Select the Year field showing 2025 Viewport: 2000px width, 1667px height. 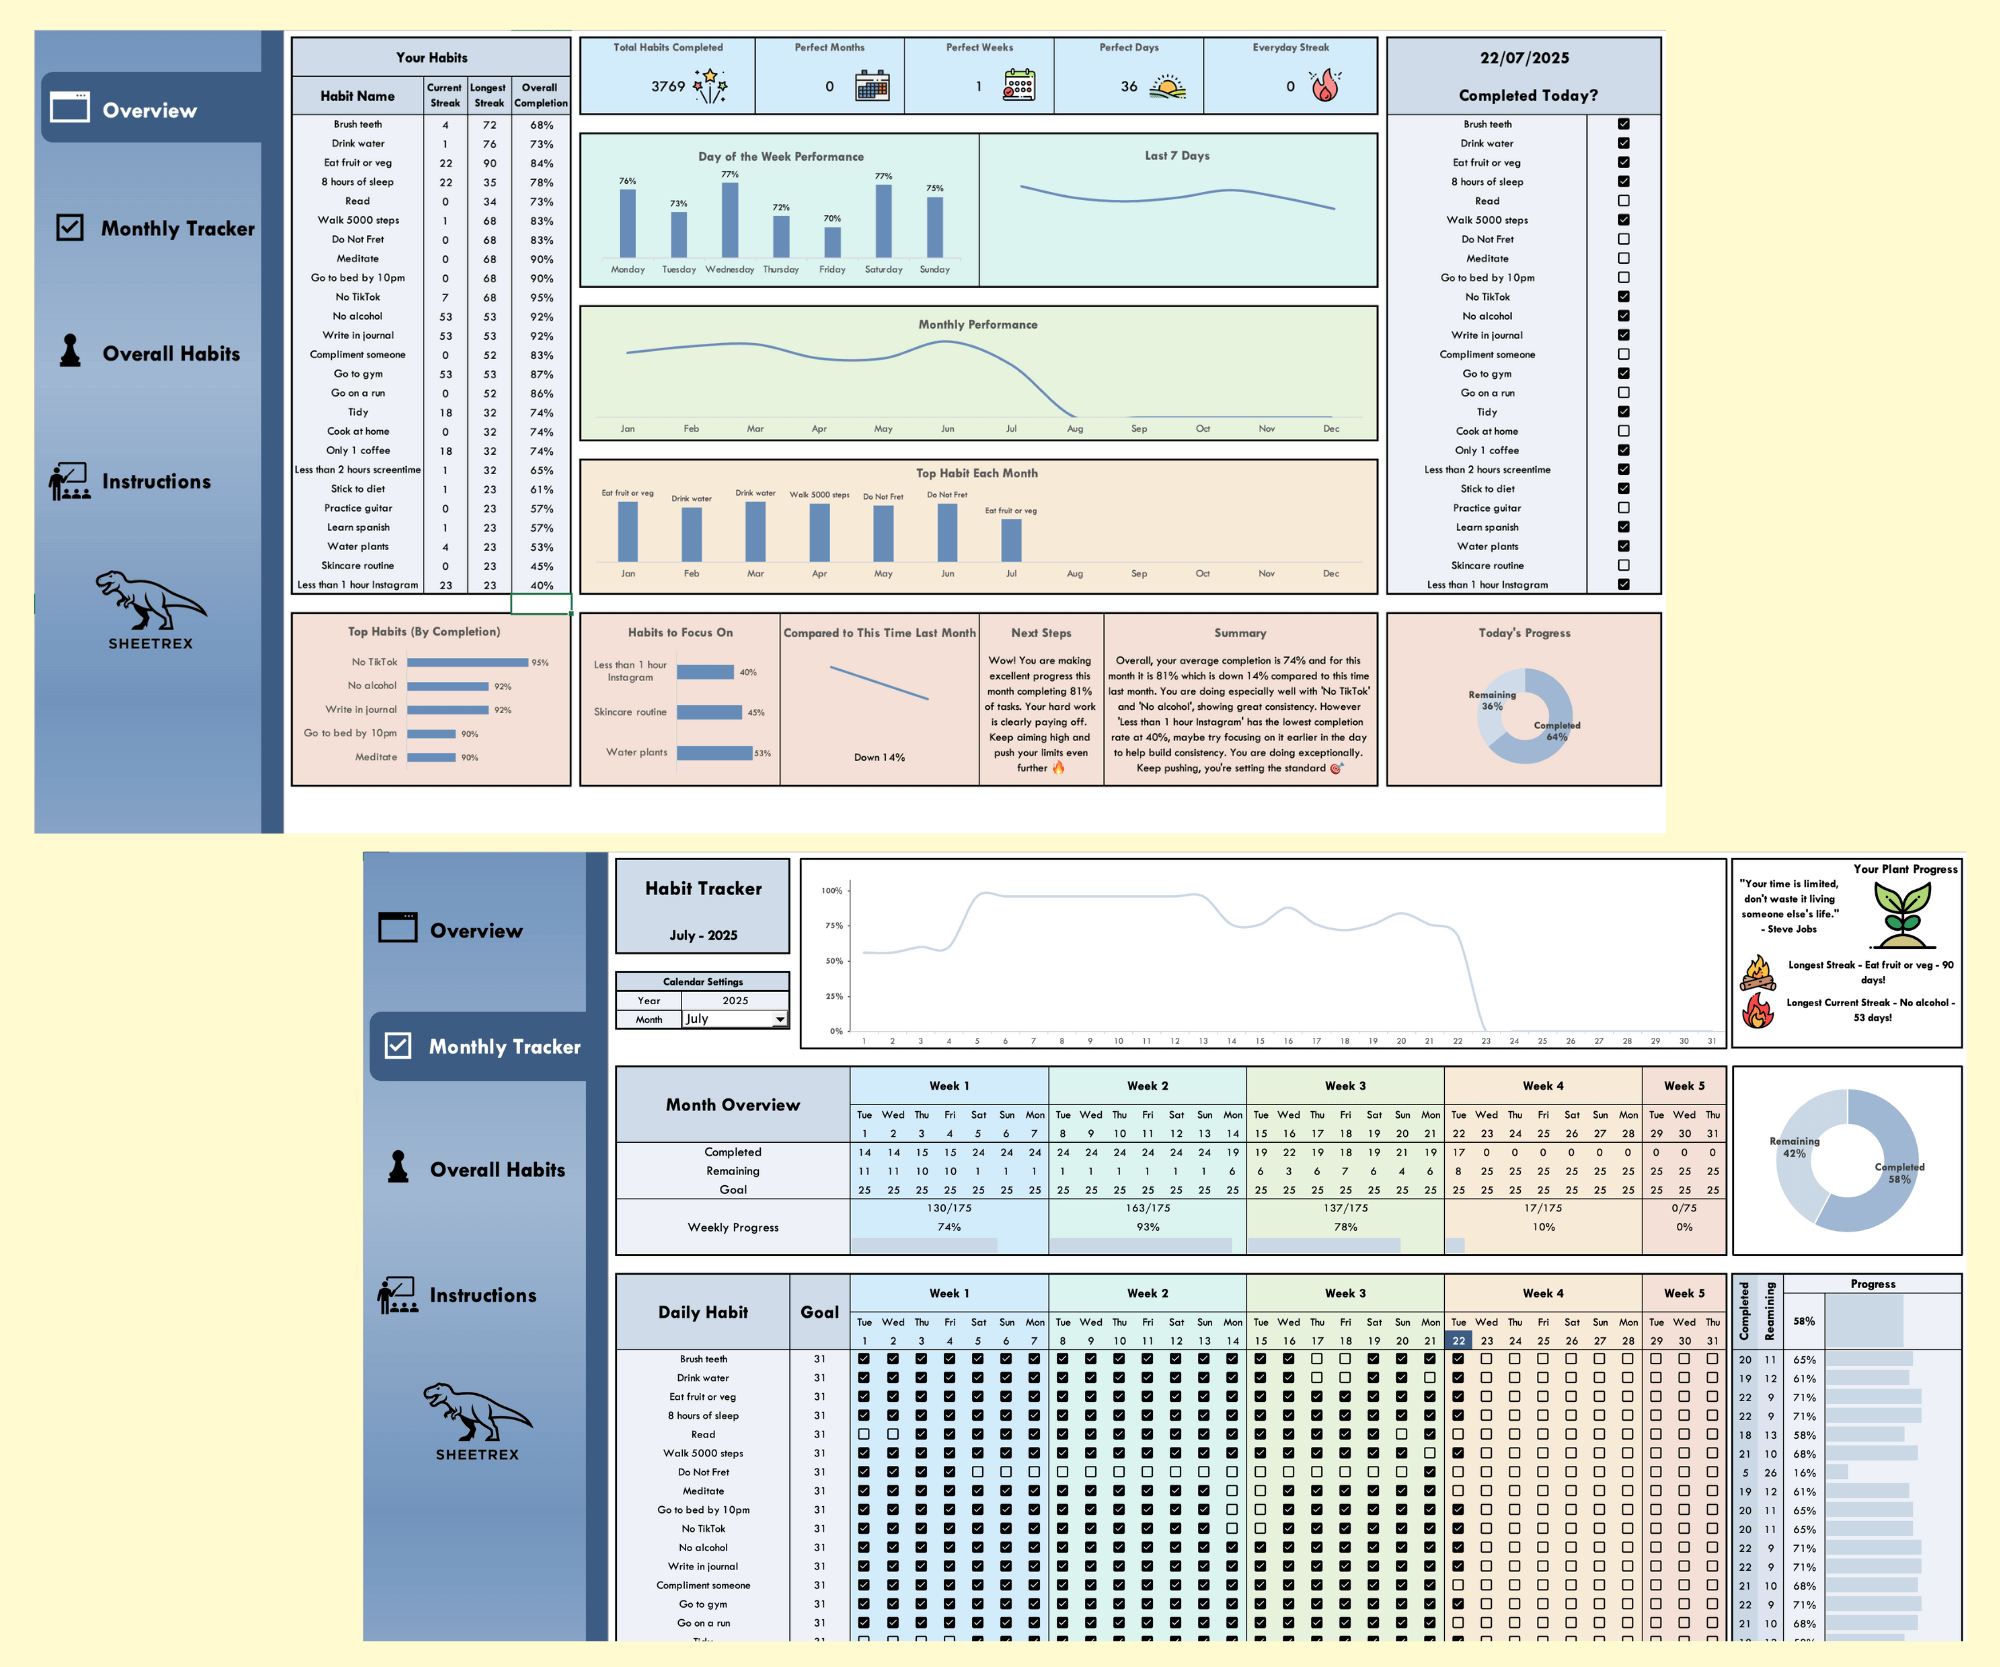pos(735,1000)
